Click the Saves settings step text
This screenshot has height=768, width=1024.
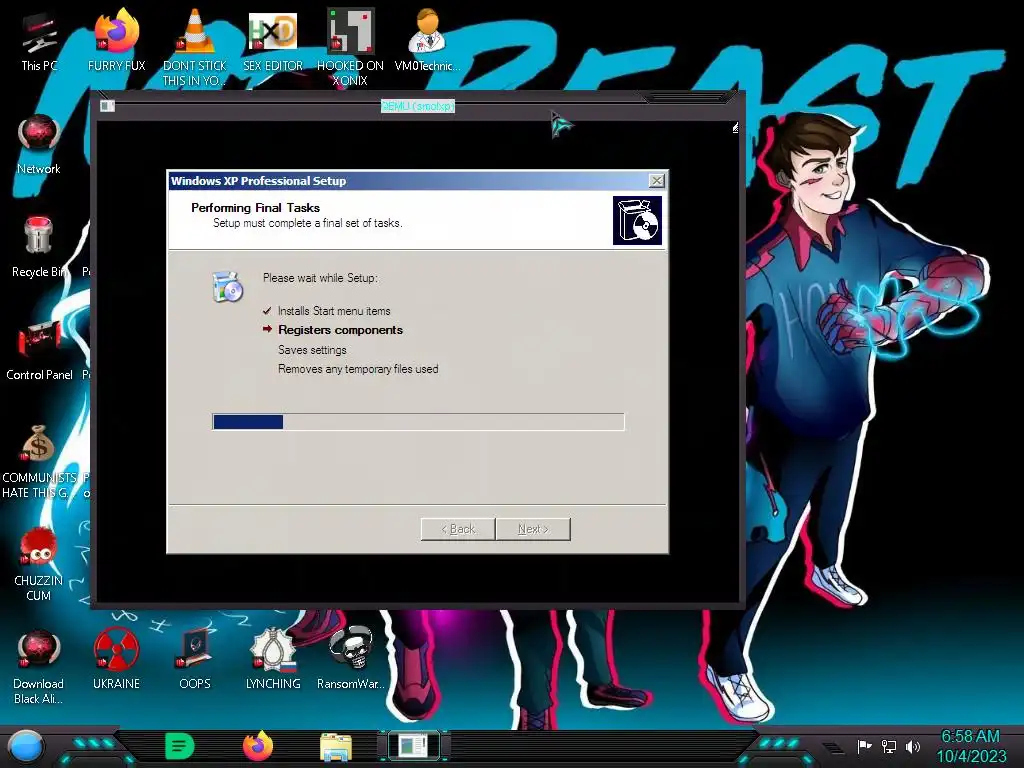312,349
